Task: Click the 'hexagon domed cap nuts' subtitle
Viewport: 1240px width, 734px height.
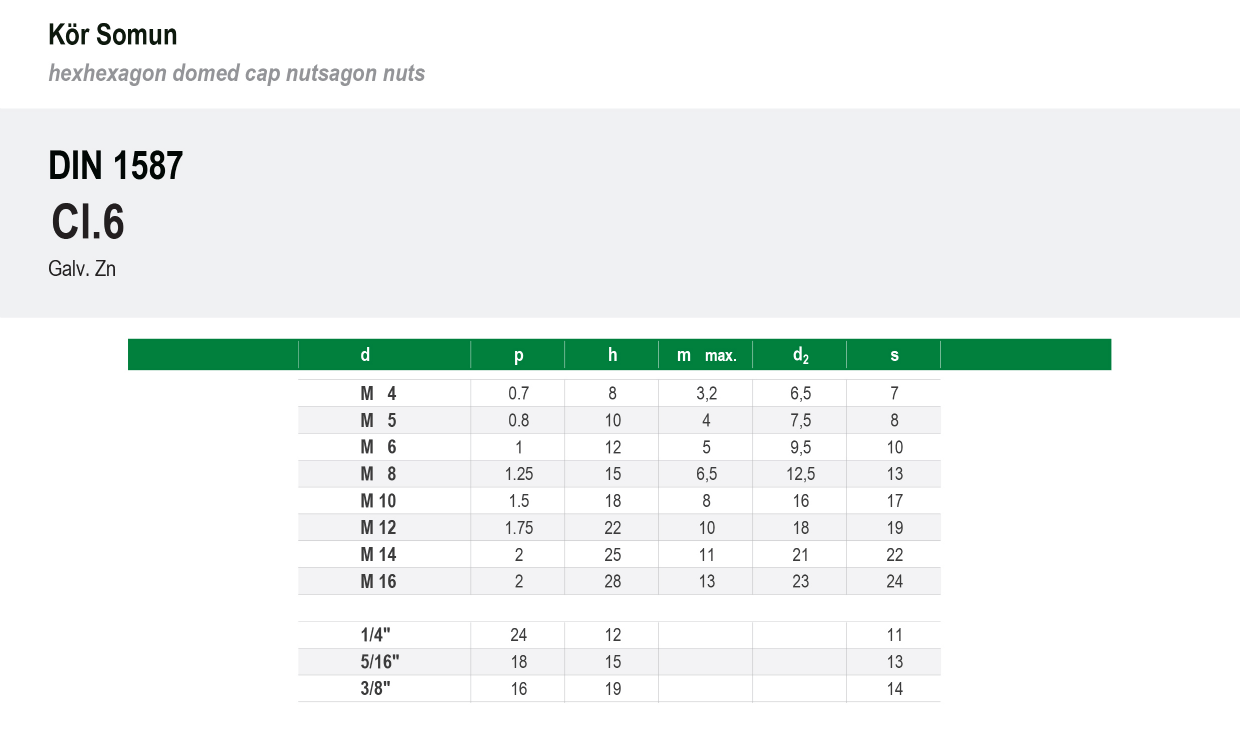Action: [x=237, y=73]
